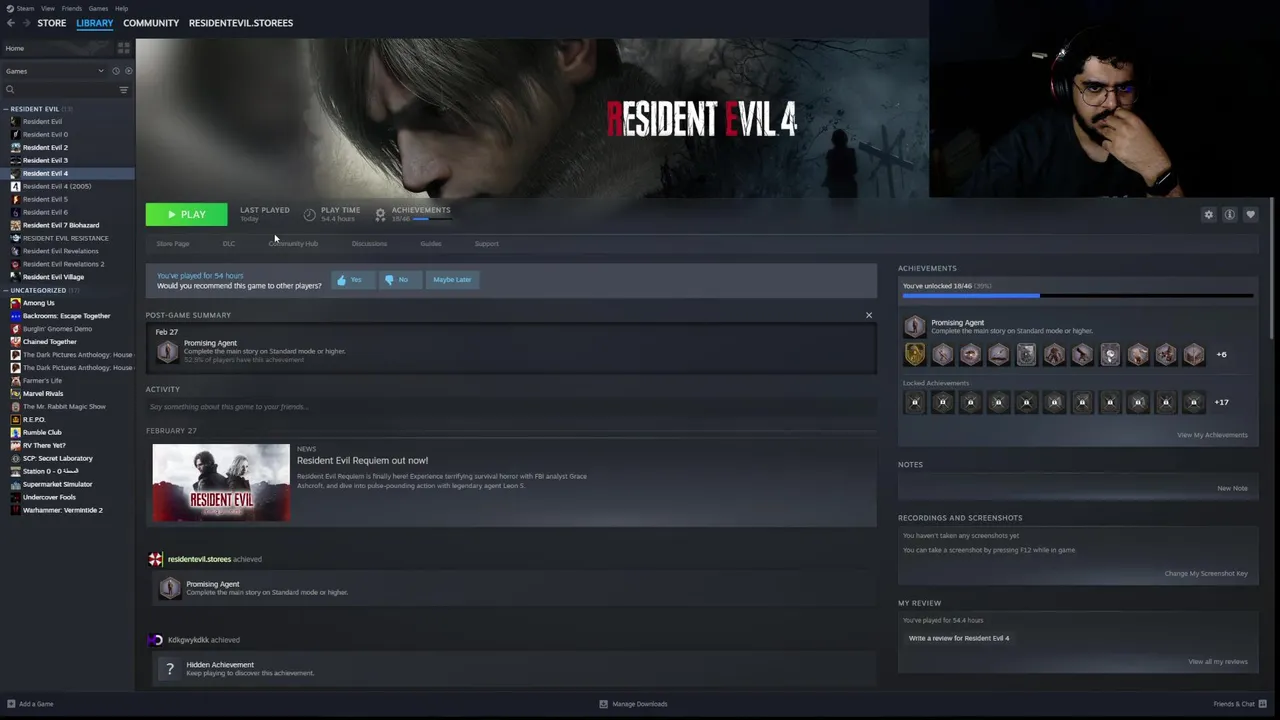Image resolution: width=1280 pixels, height=720 pixels.
Task: Launch the game with the PLAY button
Action: (x=186, y=214)
